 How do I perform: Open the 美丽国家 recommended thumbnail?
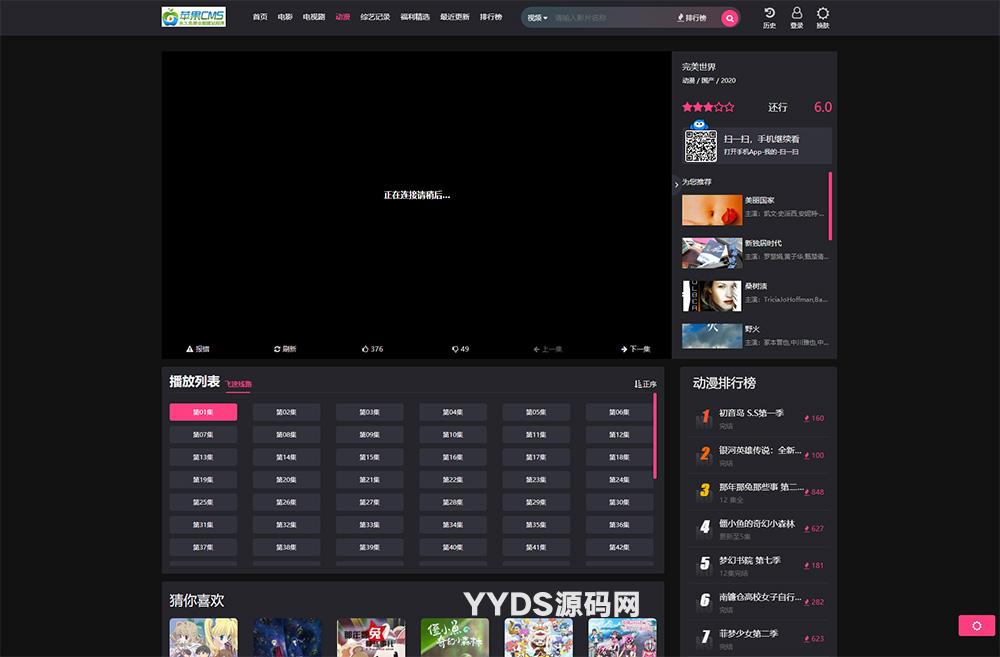click(x=711, y=210)
